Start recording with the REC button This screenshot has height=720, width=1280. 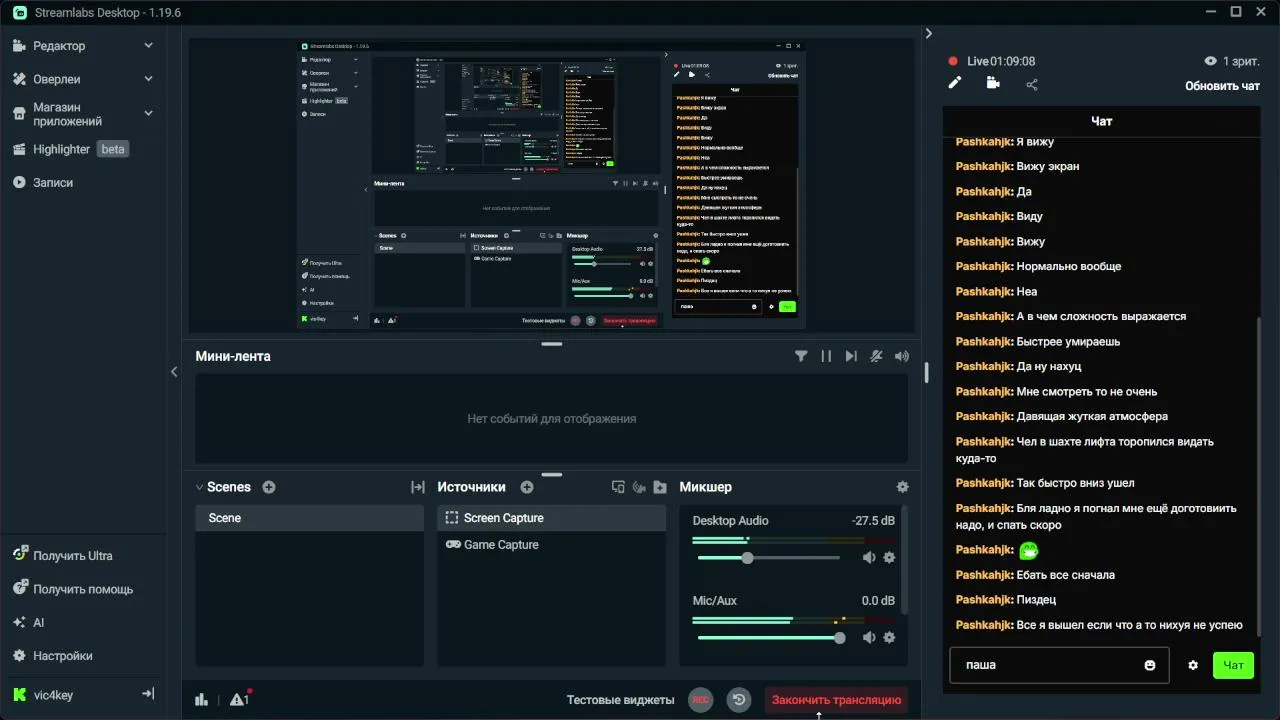point(701,700)
